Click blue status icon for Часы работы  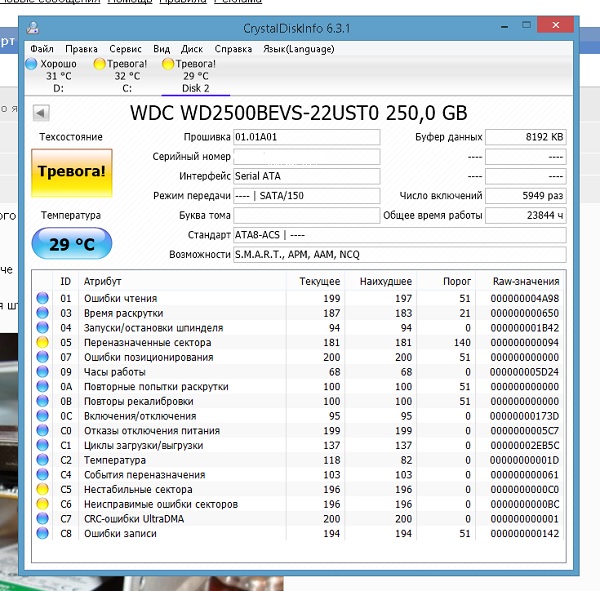click(42, 372)
